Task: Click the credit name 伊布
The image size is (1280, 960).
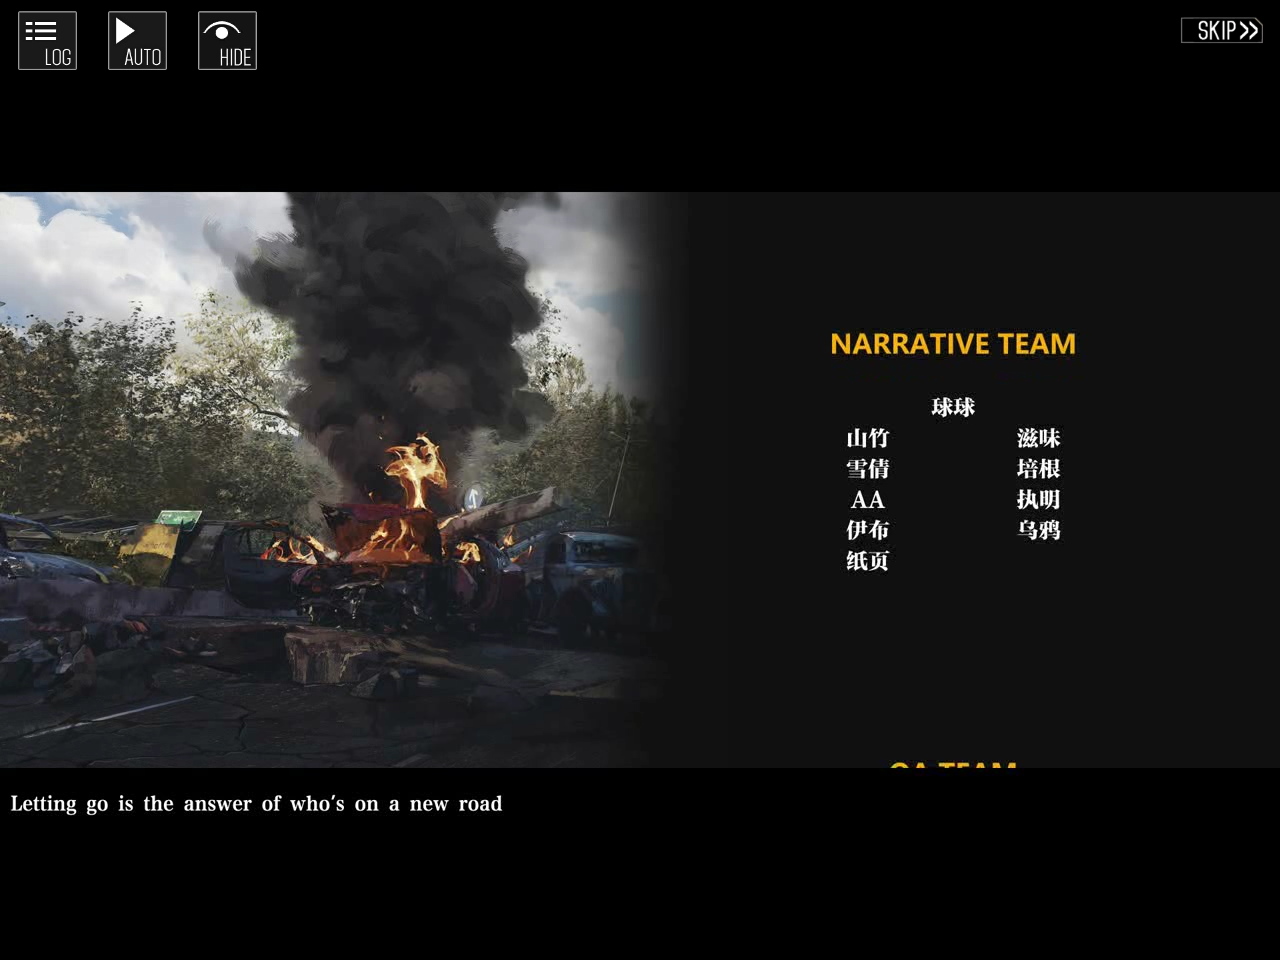Action: coord(867,530)
